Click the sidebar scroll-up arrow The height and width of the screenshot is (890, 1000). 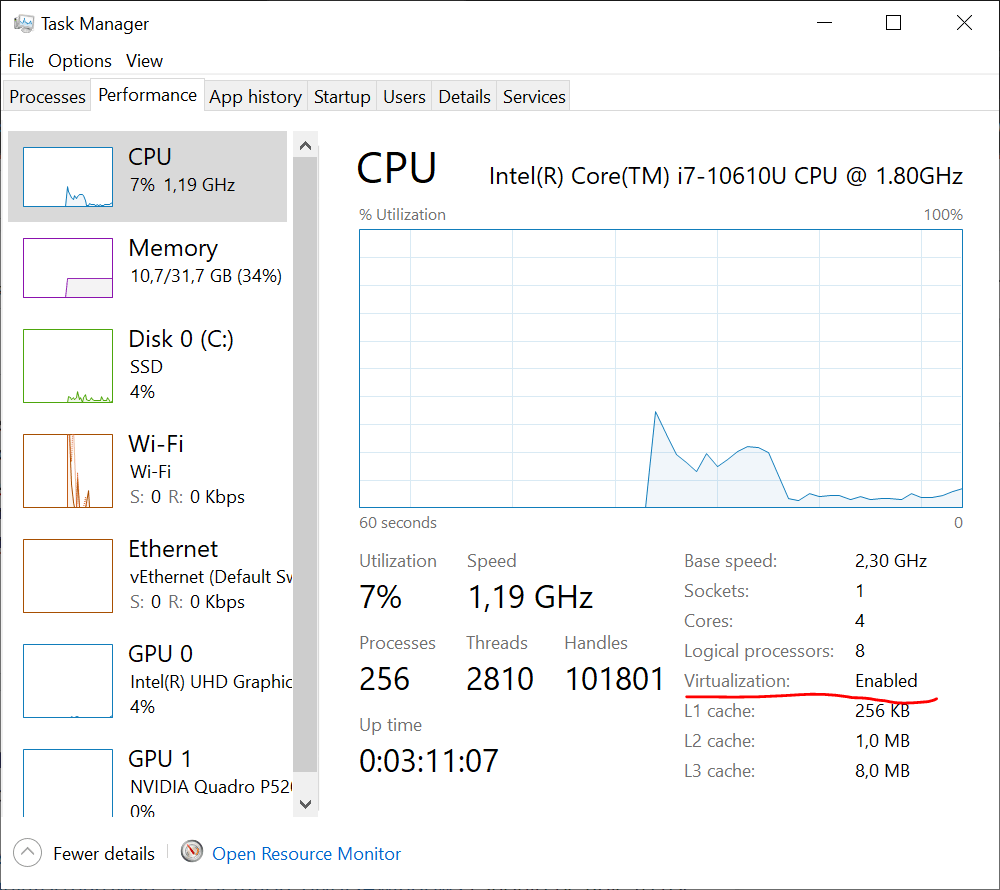pos(305,144)
